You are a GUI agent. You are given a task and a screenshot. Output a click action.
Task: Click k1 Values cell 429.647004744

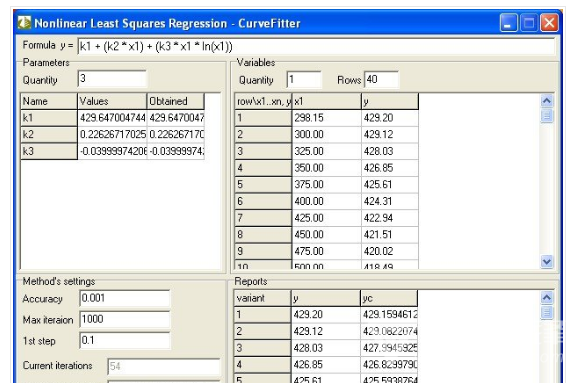pyautogui.click(x=112, y=118)
